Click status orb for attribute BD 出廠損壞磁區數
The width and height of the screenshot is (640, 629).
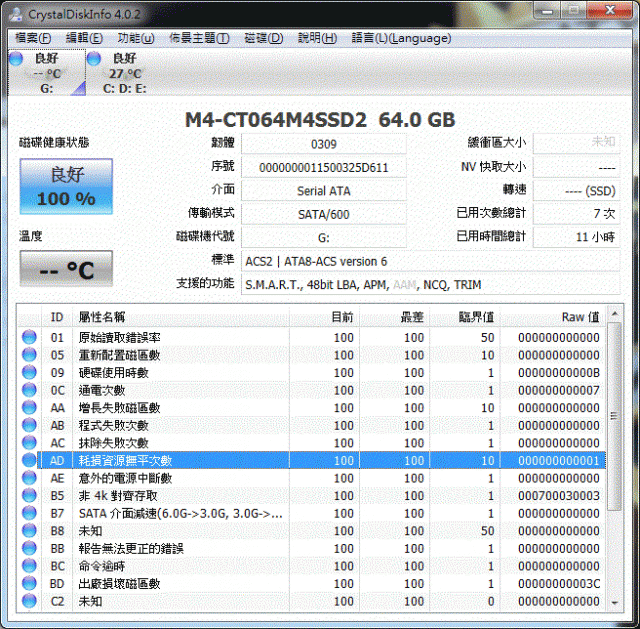pyautogui.click(x=29, y=583)
